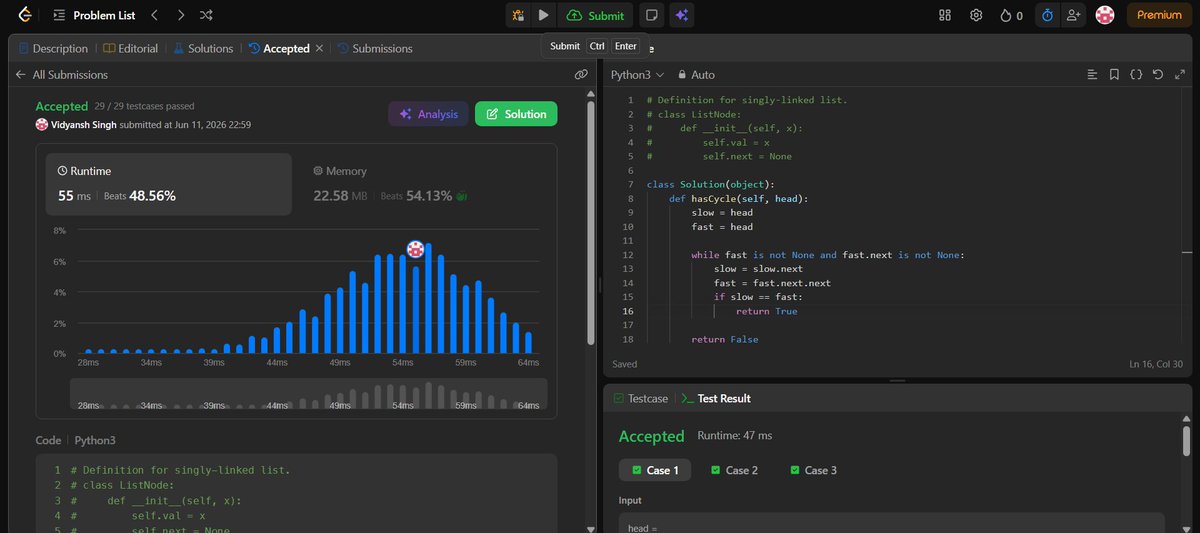Click line 18 'return False' in editor
This screenshot has height=533, width=1200.
pyautogui.click(x=724, y=339)
